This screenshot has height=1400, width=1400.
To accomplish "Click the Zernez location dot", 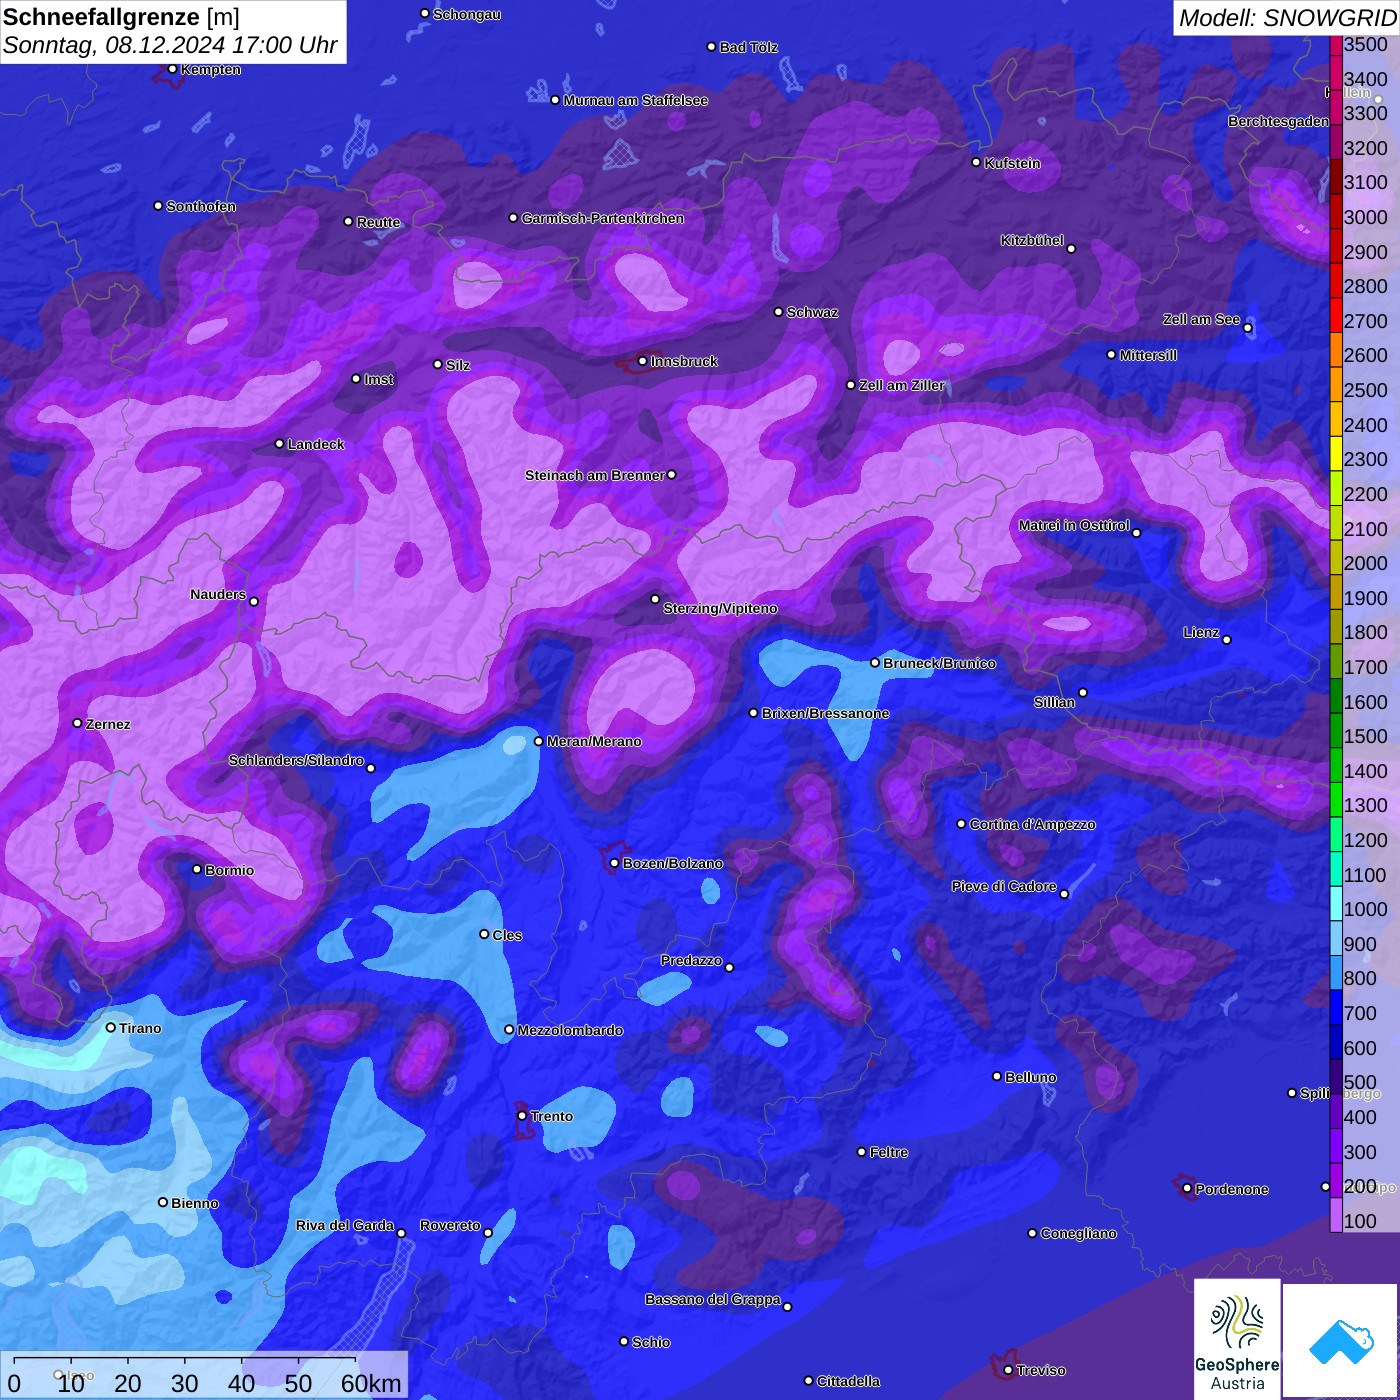I will click(x=78, y=723).
